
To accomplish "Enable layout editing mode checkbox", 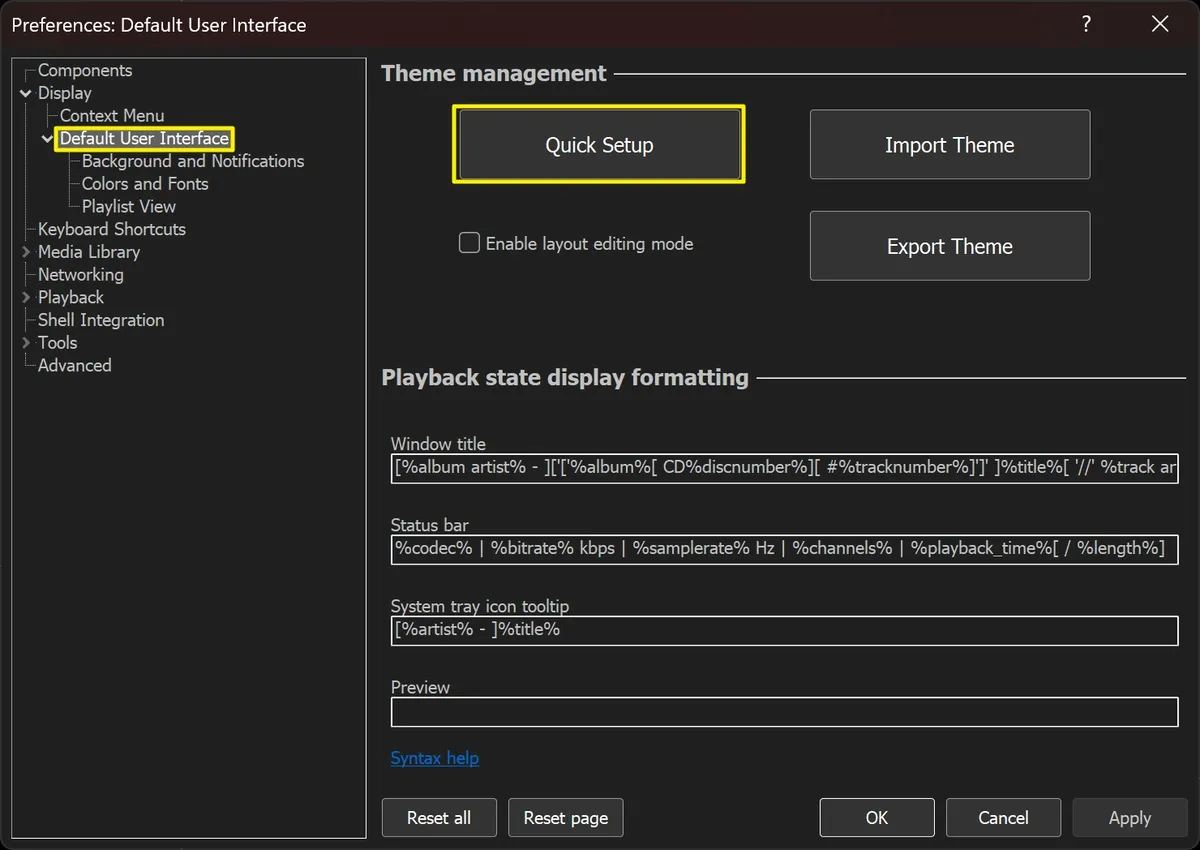I will click(x=469, y=243).
